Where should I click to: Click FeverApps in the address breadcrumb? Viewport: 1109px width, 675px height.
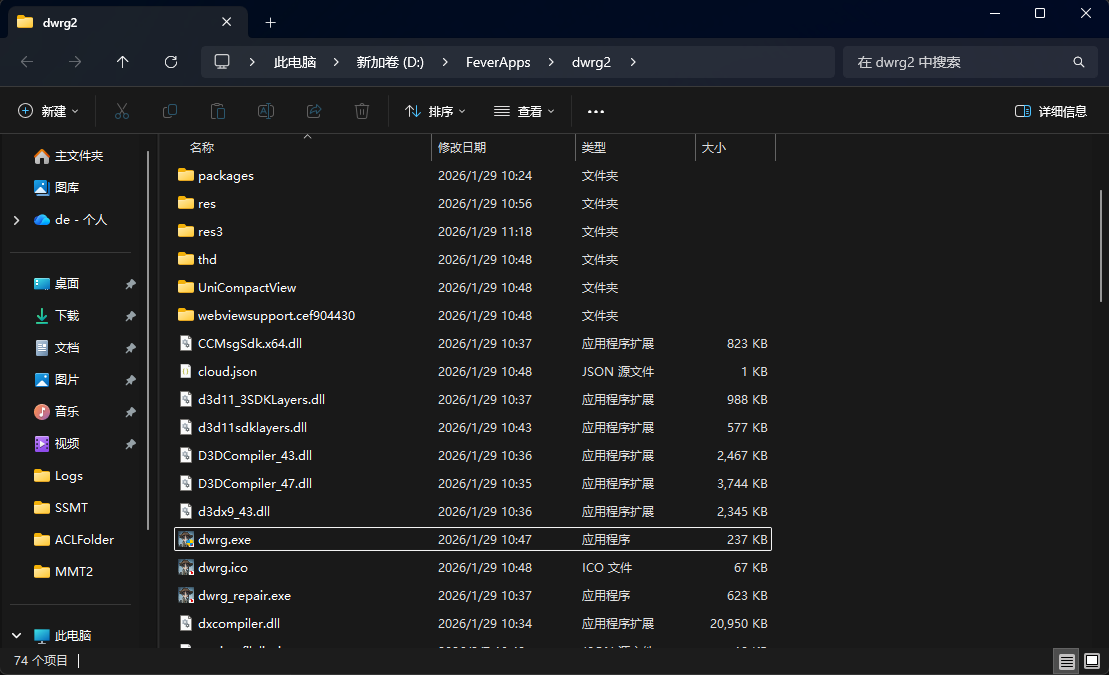pos(498,62)
